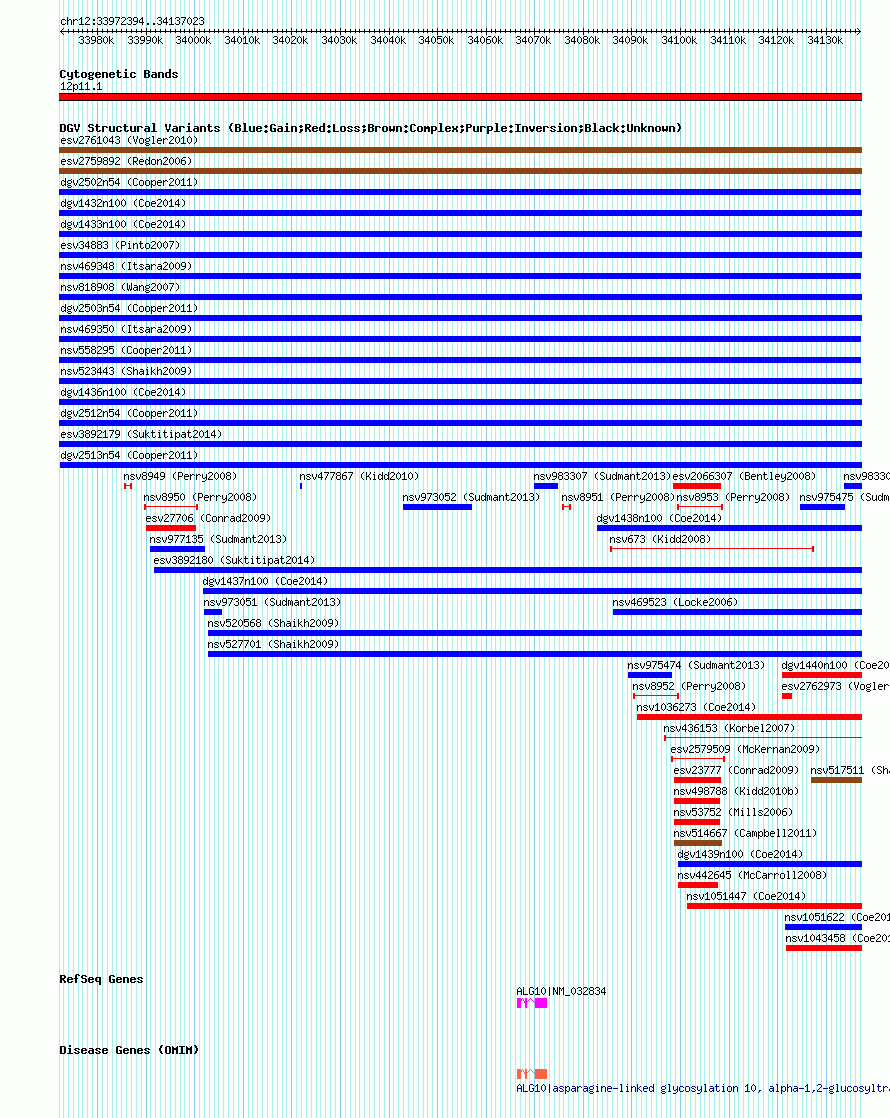Select the brown nsv514667 (Campbell2011) bar
Screen dimensions: 890x1118
pos(698,843)
